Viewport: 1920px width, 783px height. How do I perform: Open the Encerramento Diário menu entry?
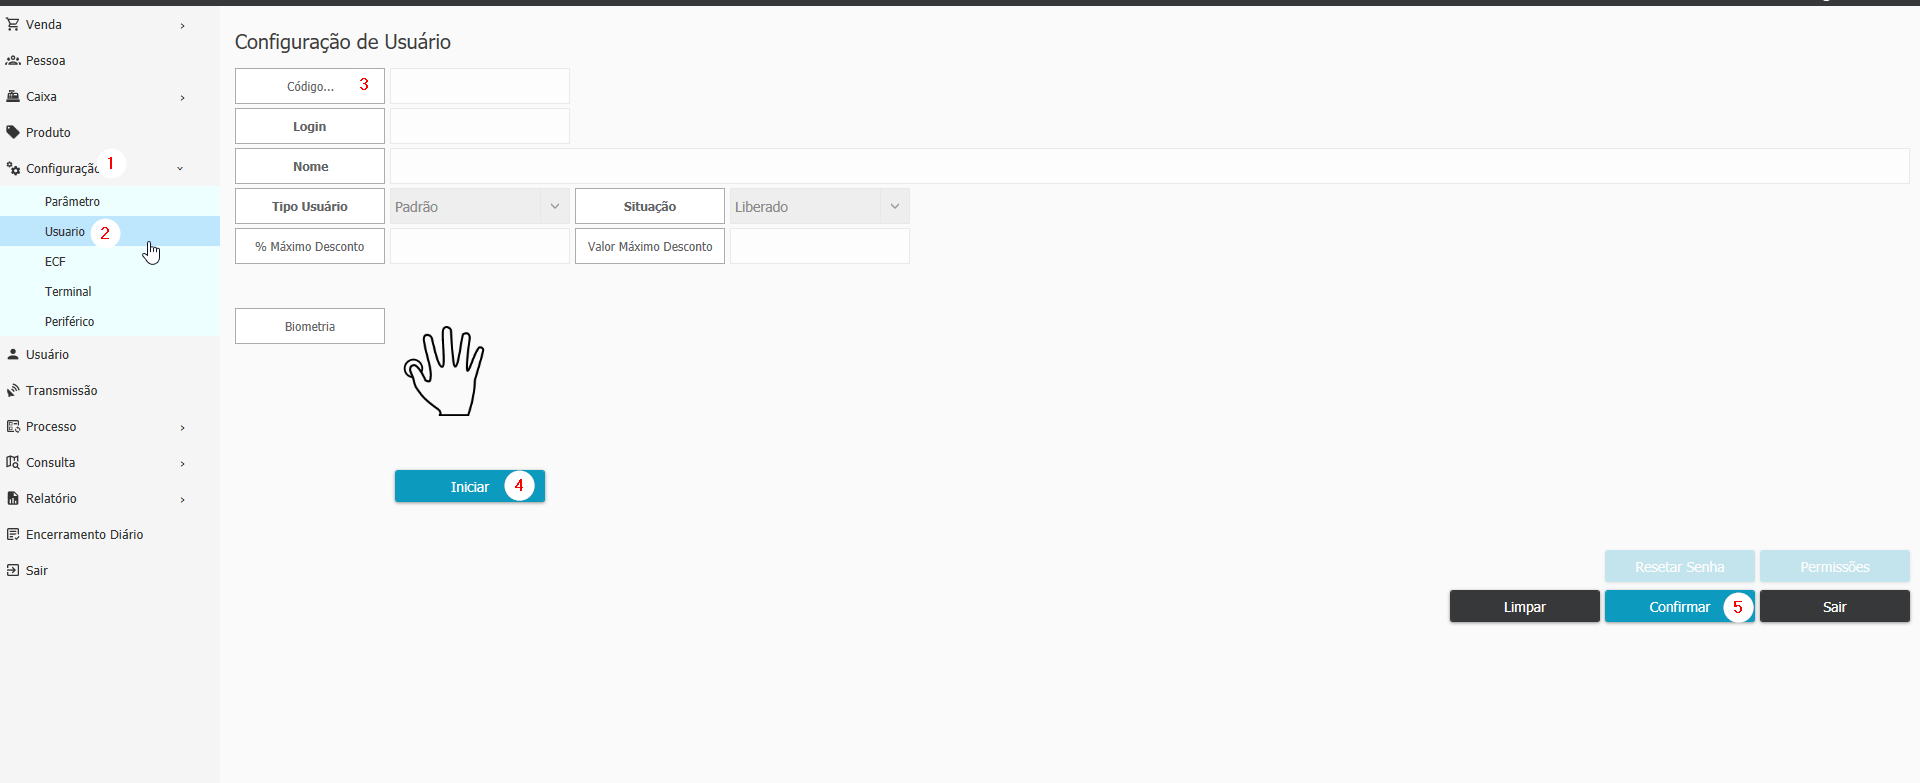[110, 534]
